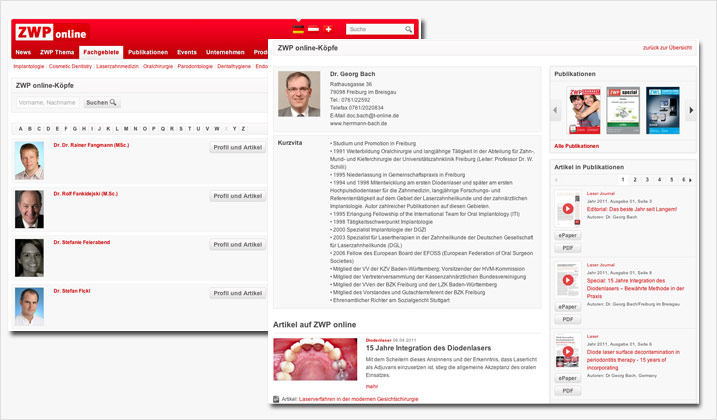This screenshot has height=420, width=717.
Task: Open the Events menu item
Action: click(187, 52)
